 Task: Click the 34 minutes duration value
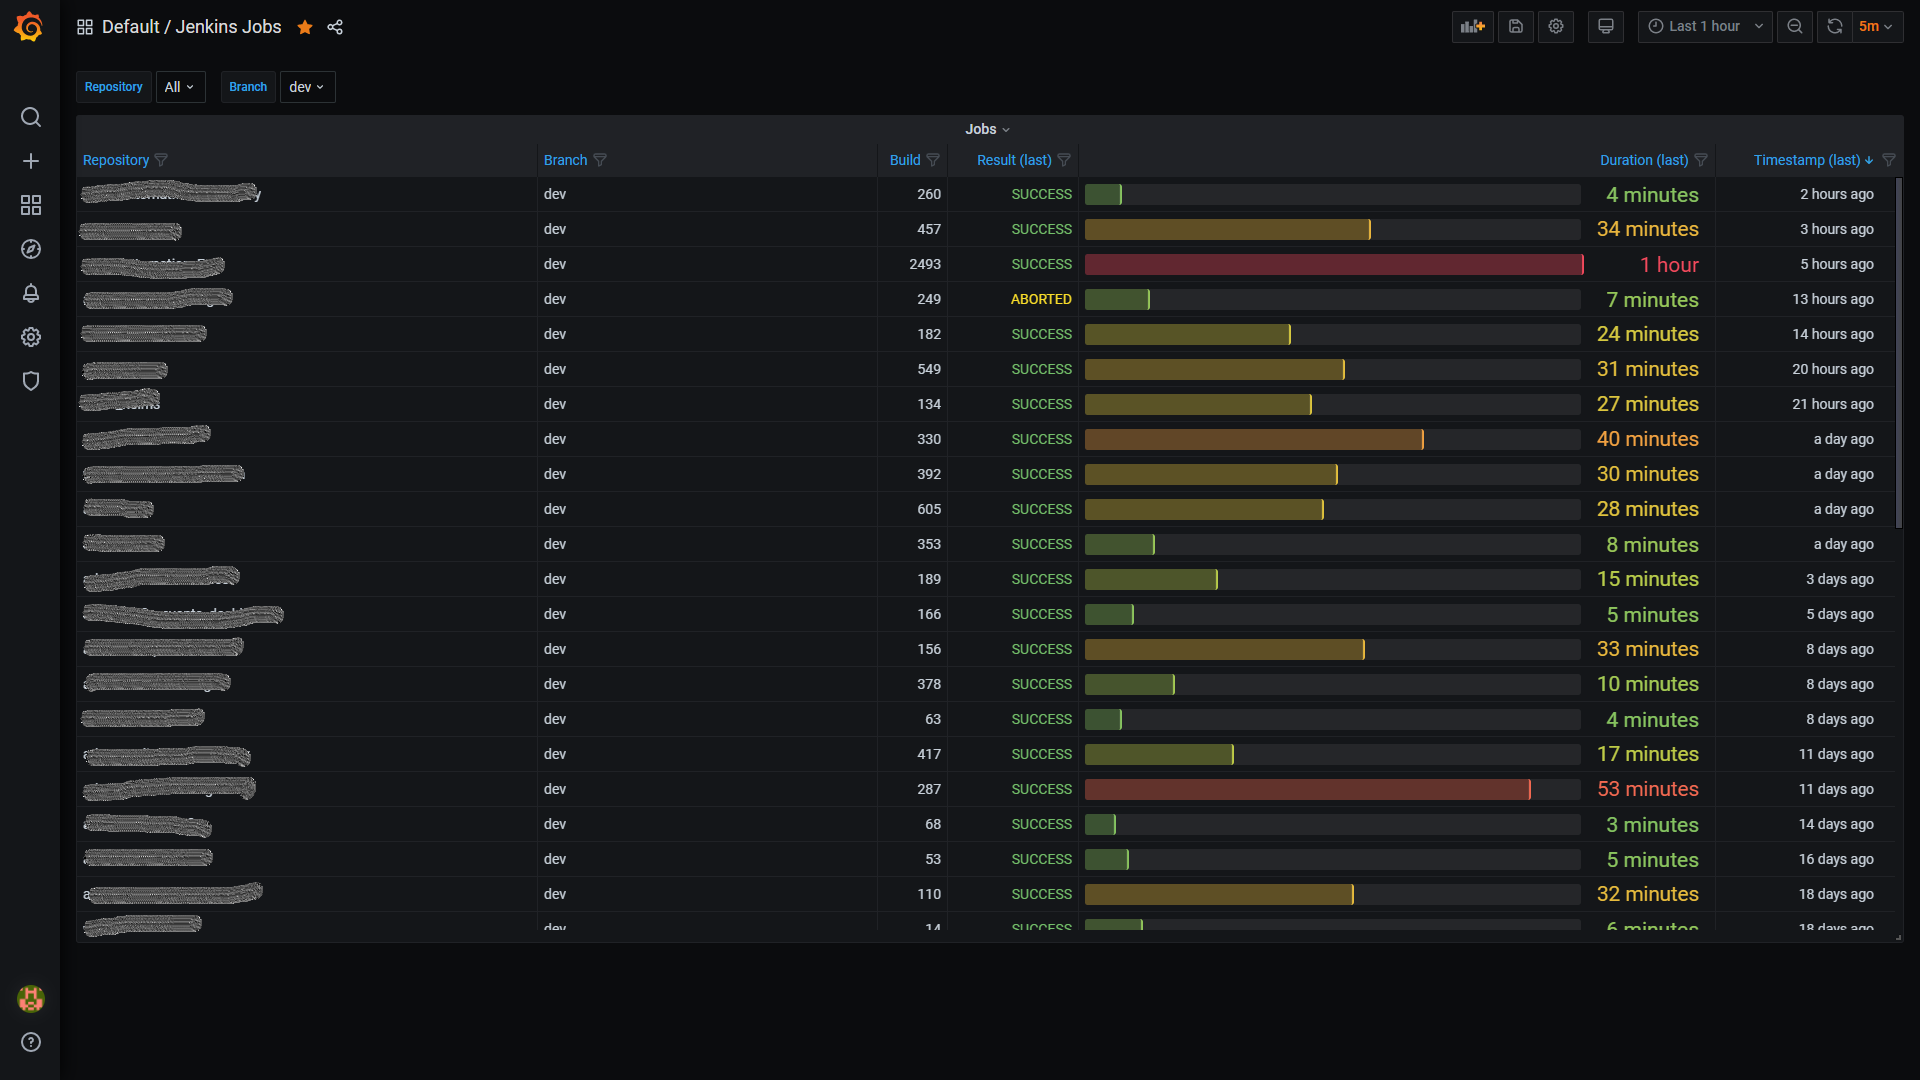click(1647, 229)
